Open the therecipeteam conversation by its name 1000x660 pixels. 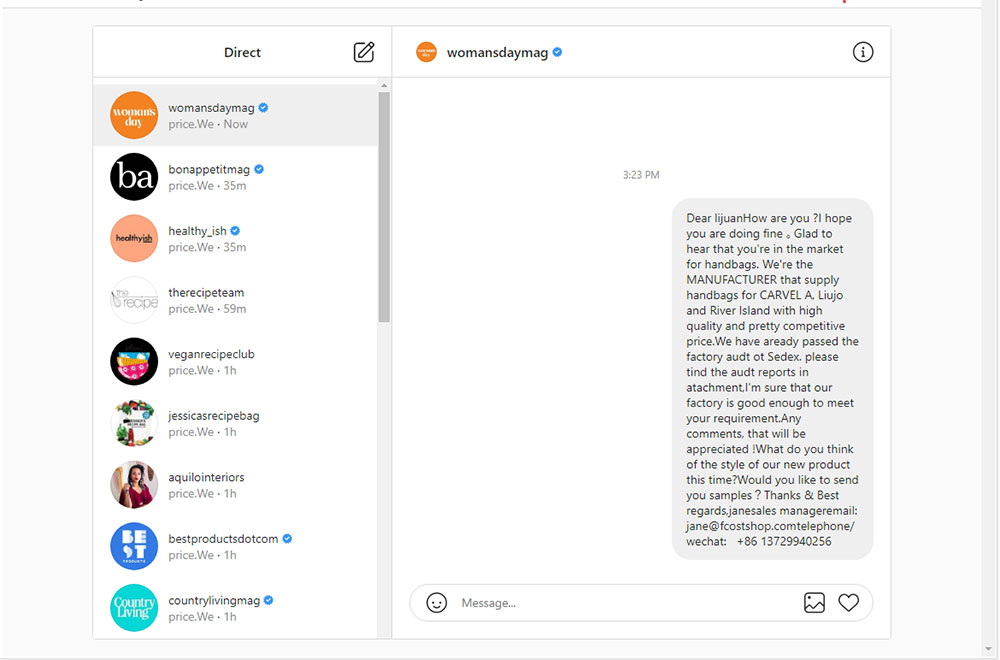click(206, 292)
